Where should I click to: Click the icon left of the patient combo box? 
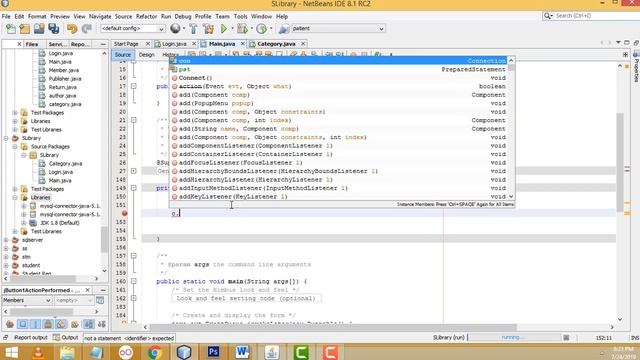pos(284,29)
